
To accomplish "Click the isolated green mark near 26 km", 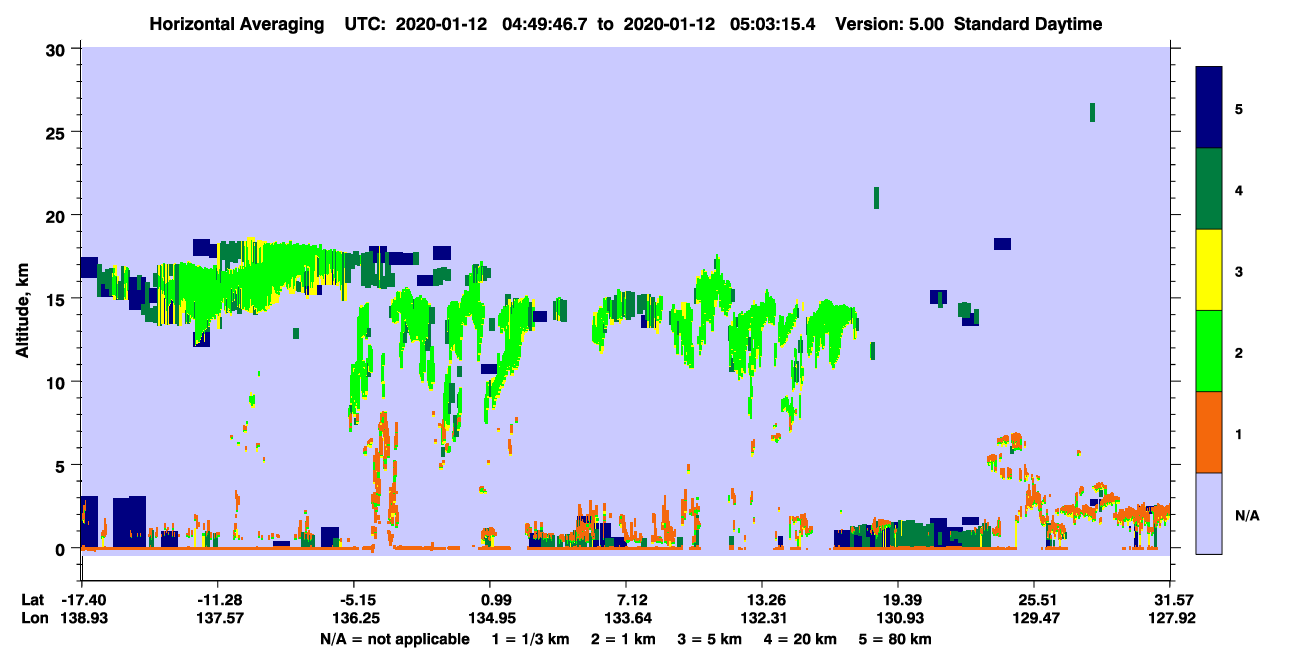I will (1092, 112).
